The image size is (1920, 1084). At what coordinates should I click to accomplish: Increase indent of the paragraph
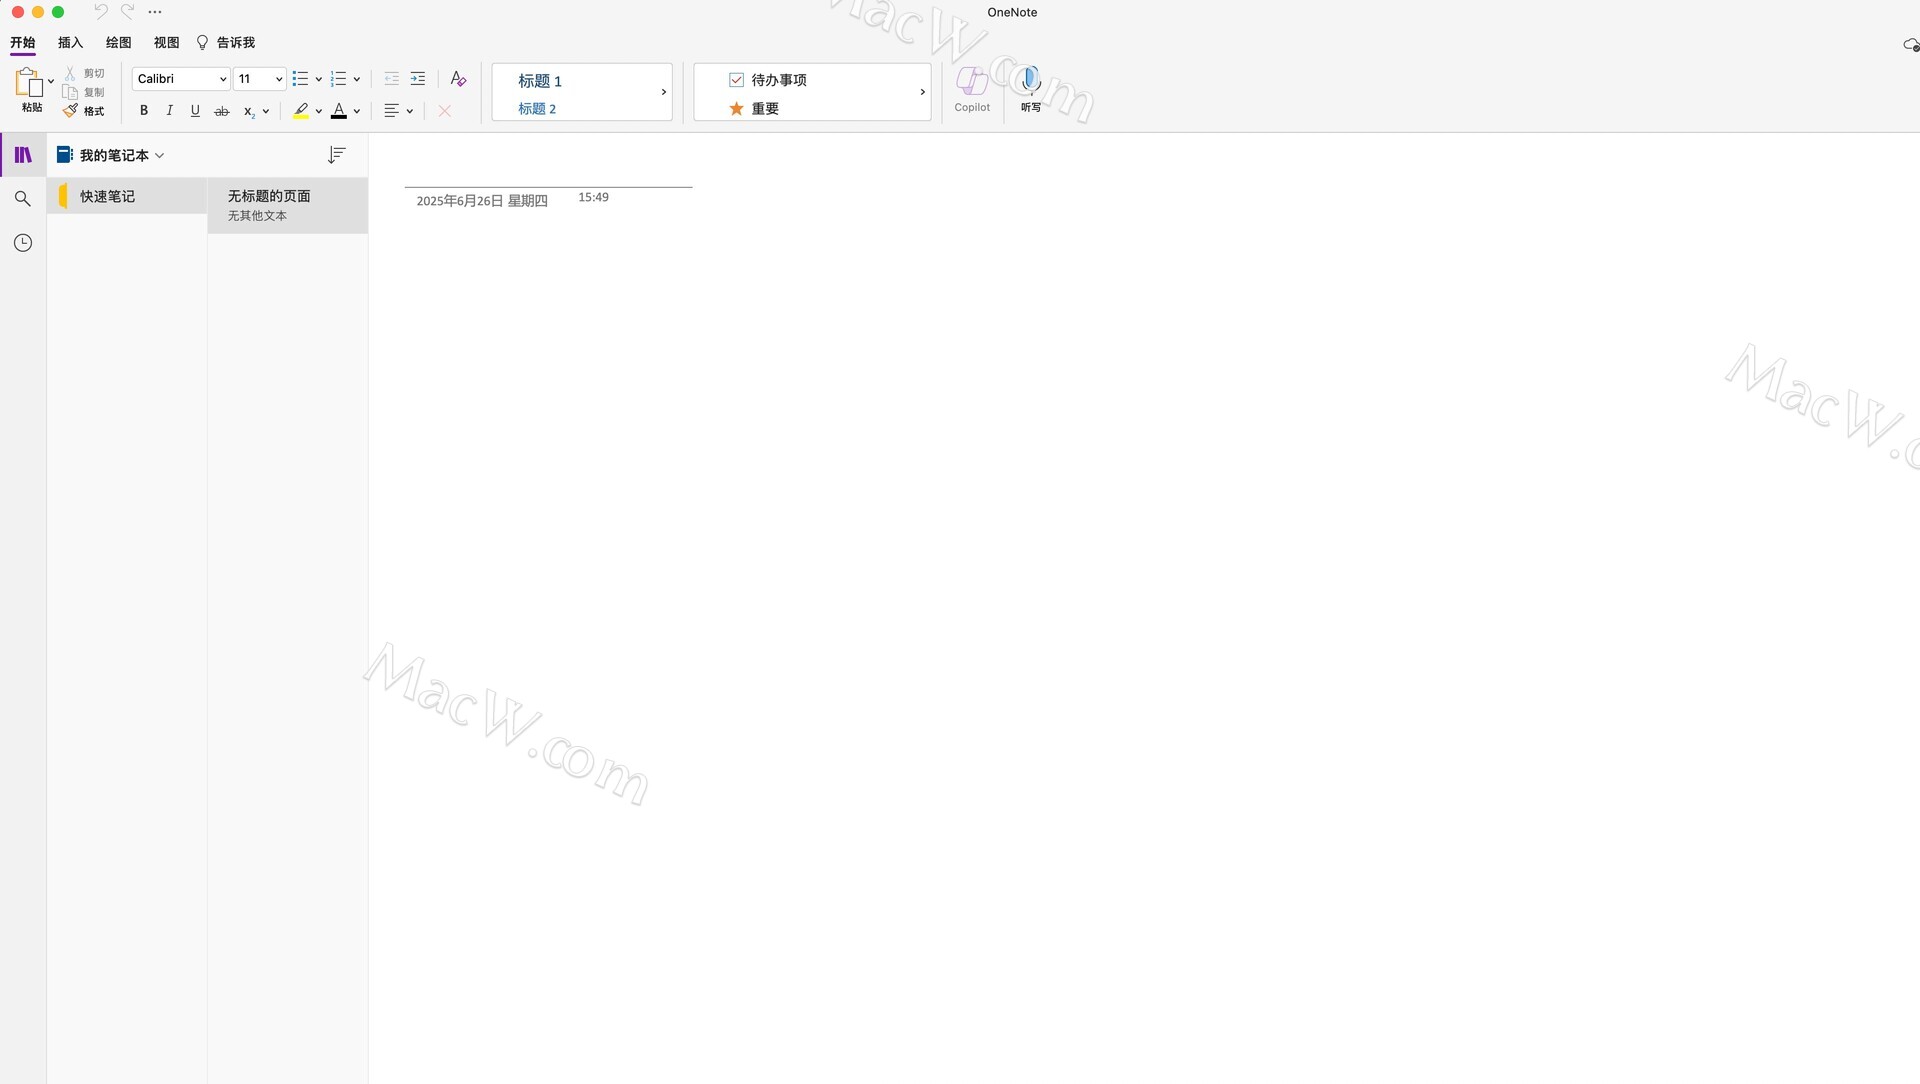(418, 79)
